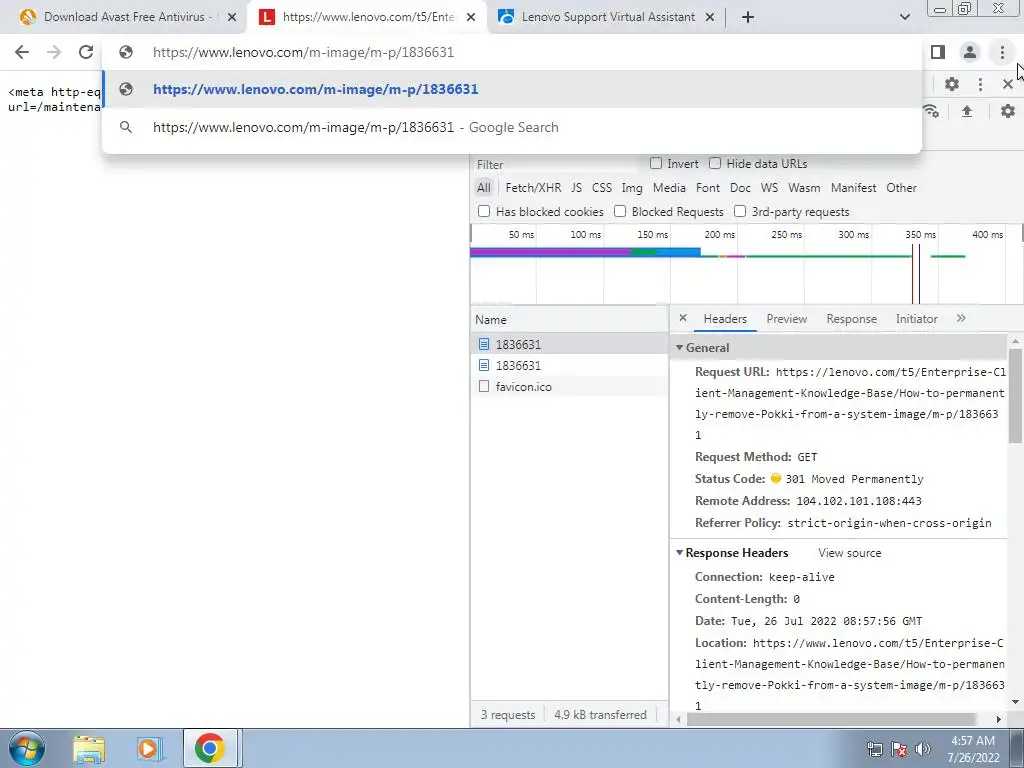The width and height of the screenshot is (1024, 768).
Task: Open network conditions wifi icon
Action: [931, 111]
